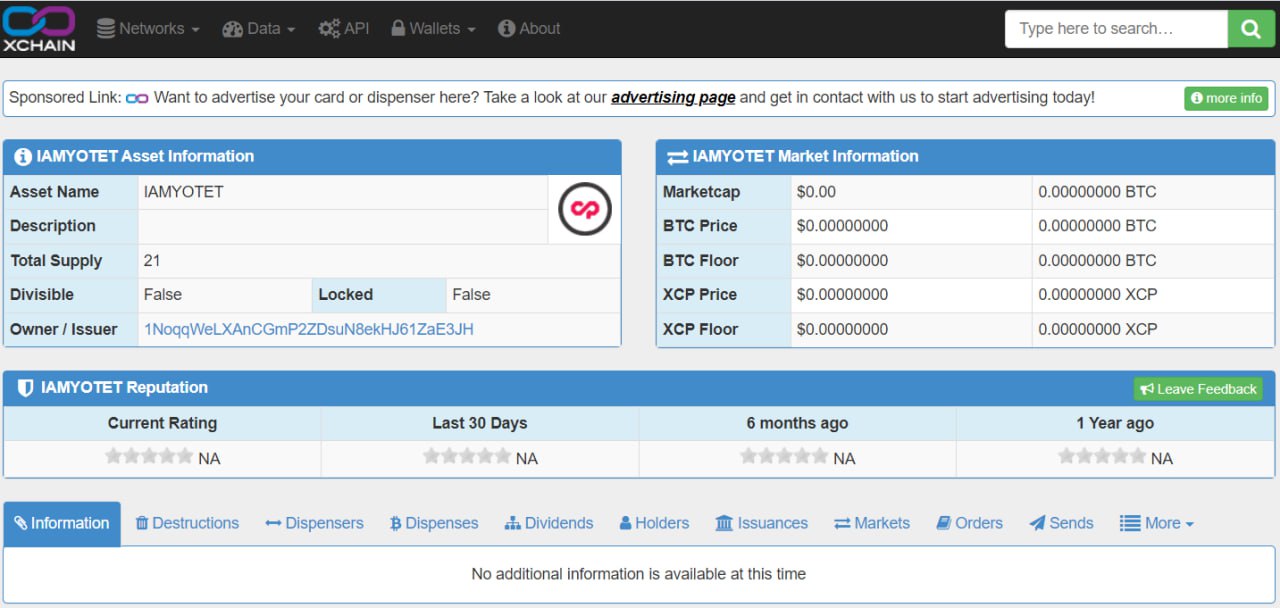Click the Issuances bank building icon
The height and width of the screenshot is (608, 1280).
tap(724, 523)
